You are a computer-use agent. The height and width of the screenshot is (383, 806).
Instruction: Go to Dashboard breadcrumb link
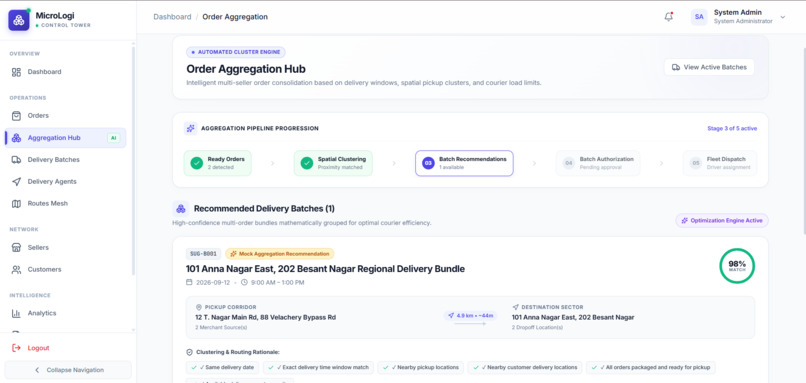click(x=172, y=17)
